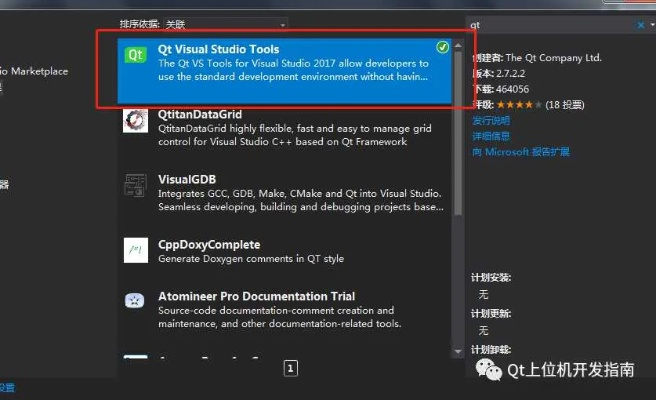This screenshot has width=656, height=400.
Task: Clear the search box with the X icon
Action: 640,24
